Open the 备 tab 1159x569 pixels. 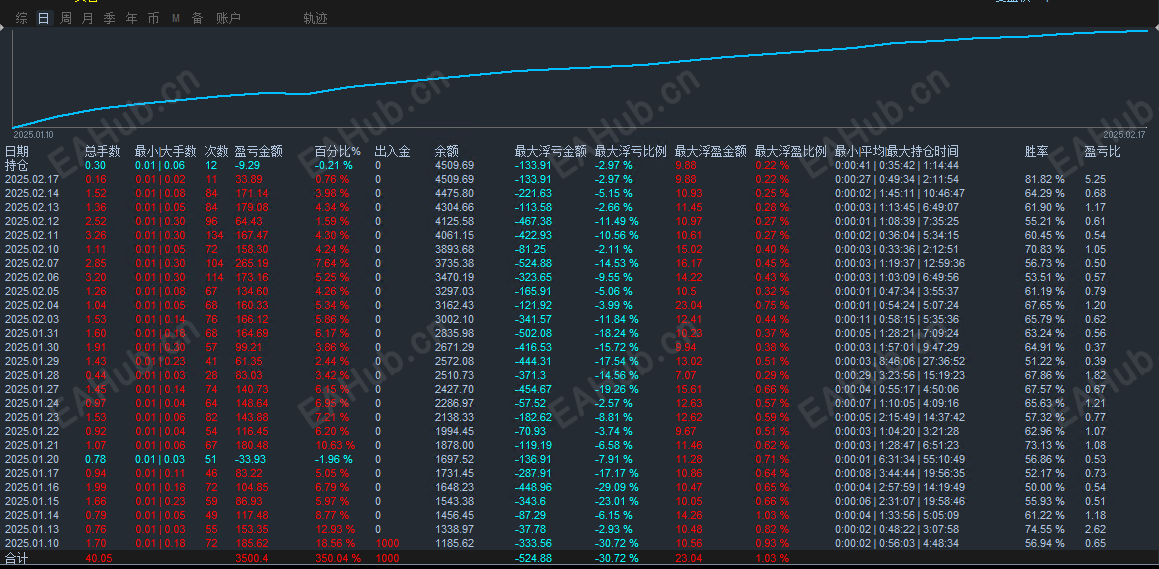click(x=197, y=18)
